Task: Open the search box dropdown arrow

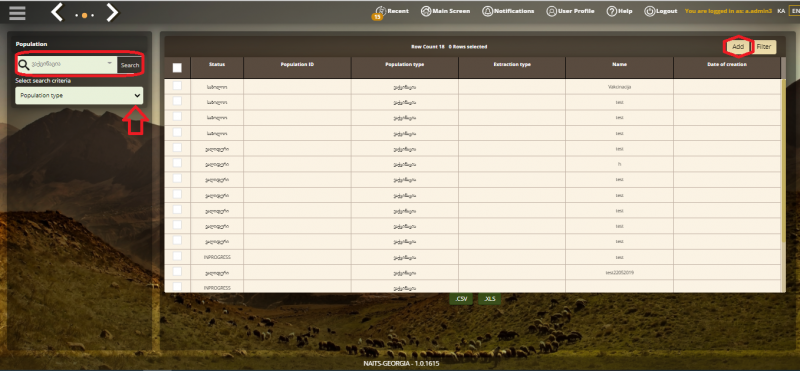Action: (x=110, y=63)
